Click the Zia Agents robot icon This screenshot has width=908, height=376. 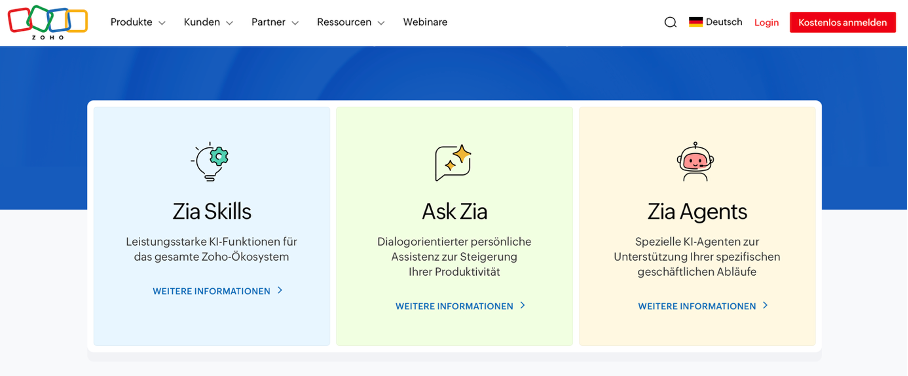point(695,161)
